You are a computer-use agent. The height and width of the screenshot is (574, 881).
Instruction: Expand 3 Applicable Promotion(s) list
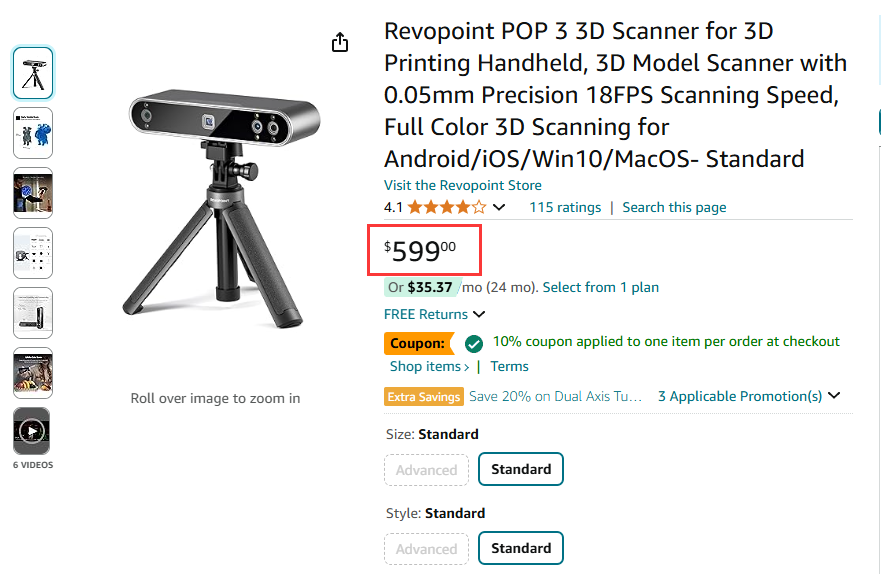coord(748,396)
